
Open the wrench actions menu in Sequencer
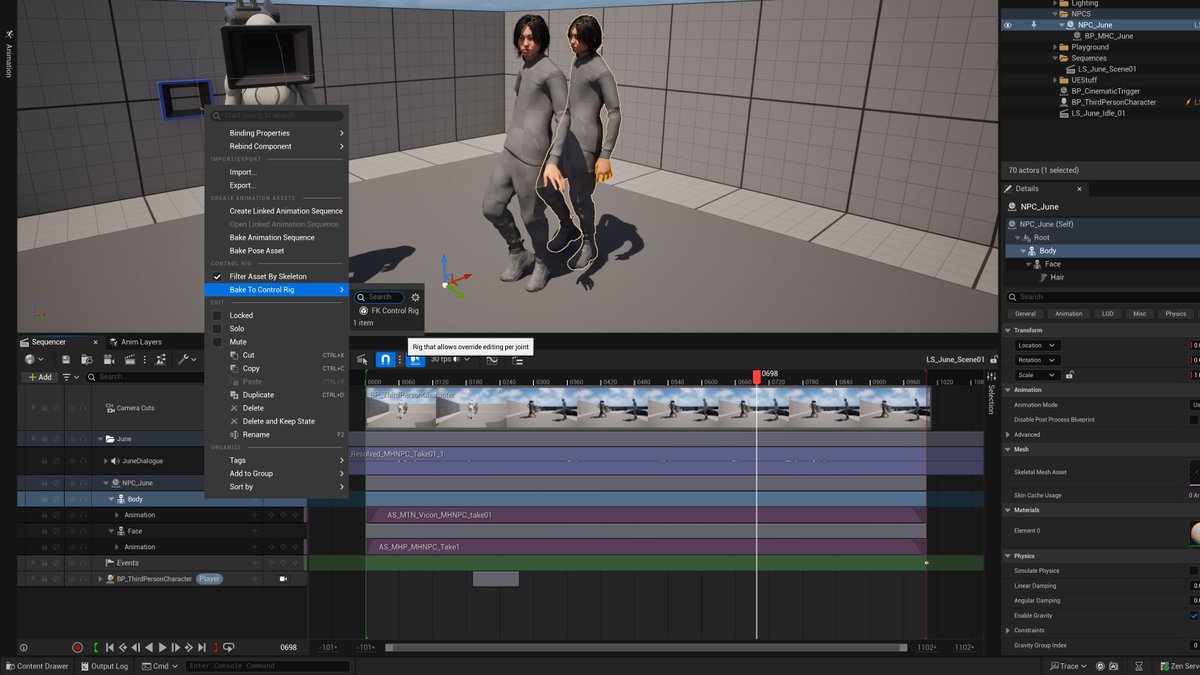point(187,359)
